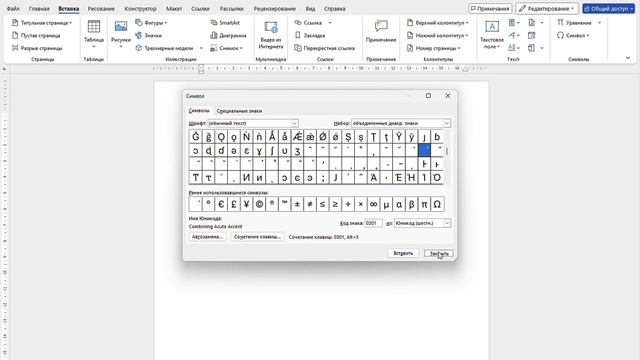The width and height of the screenshot is (640, 360).
Task: Switch to the Конструктор tab
Action: [140, 9]
